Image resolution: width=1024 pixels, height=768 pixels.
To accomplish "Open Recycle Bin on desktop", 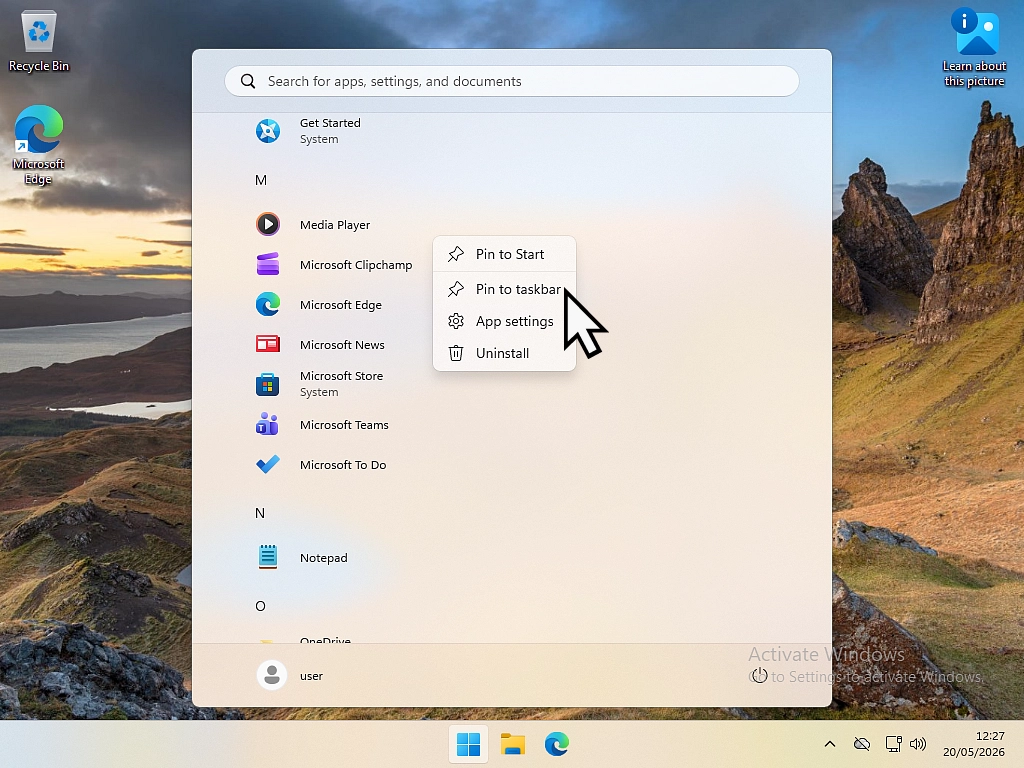I will 39,41.
